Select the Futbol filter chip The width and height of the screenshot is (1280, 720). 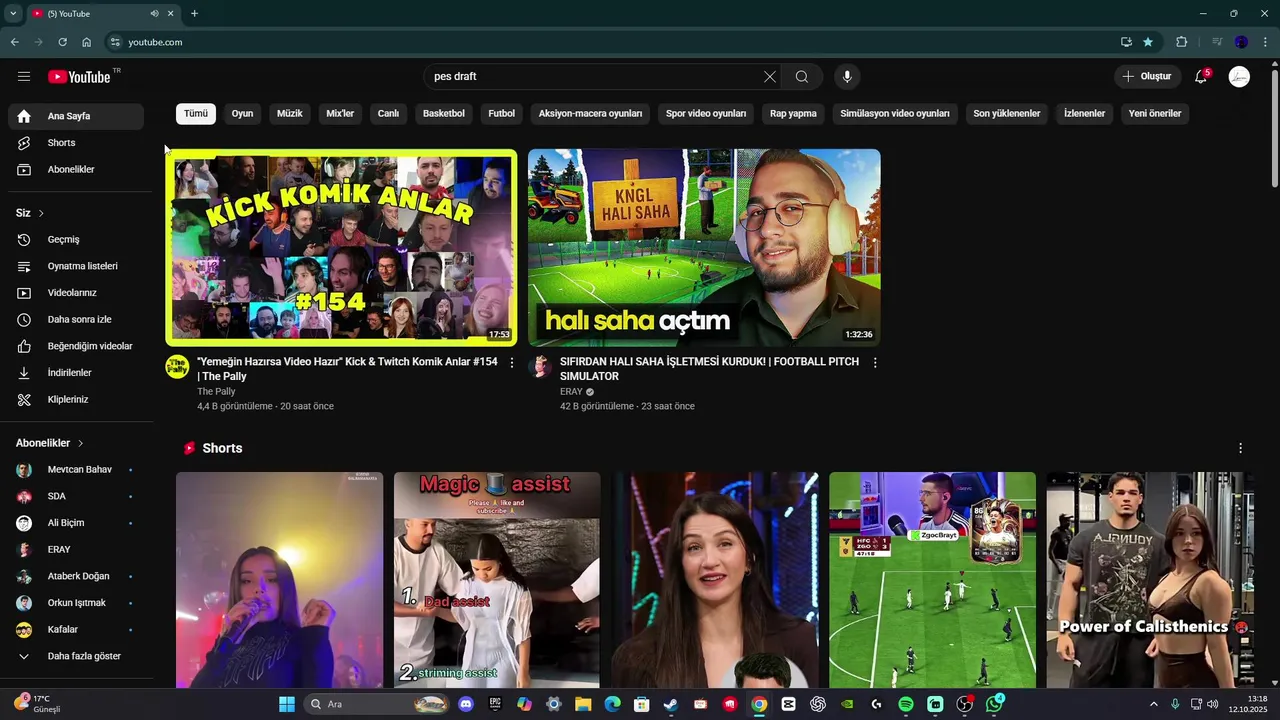502,114
